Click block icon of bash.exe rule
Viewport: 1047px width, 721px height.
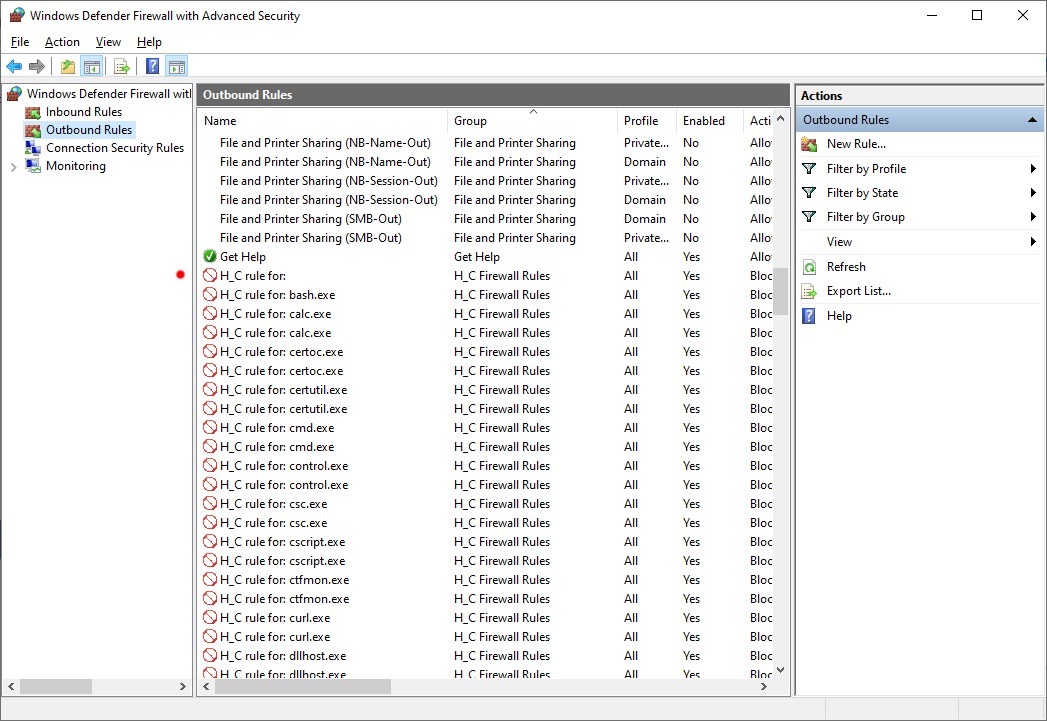pyautogui.click(x=210, y=295)
